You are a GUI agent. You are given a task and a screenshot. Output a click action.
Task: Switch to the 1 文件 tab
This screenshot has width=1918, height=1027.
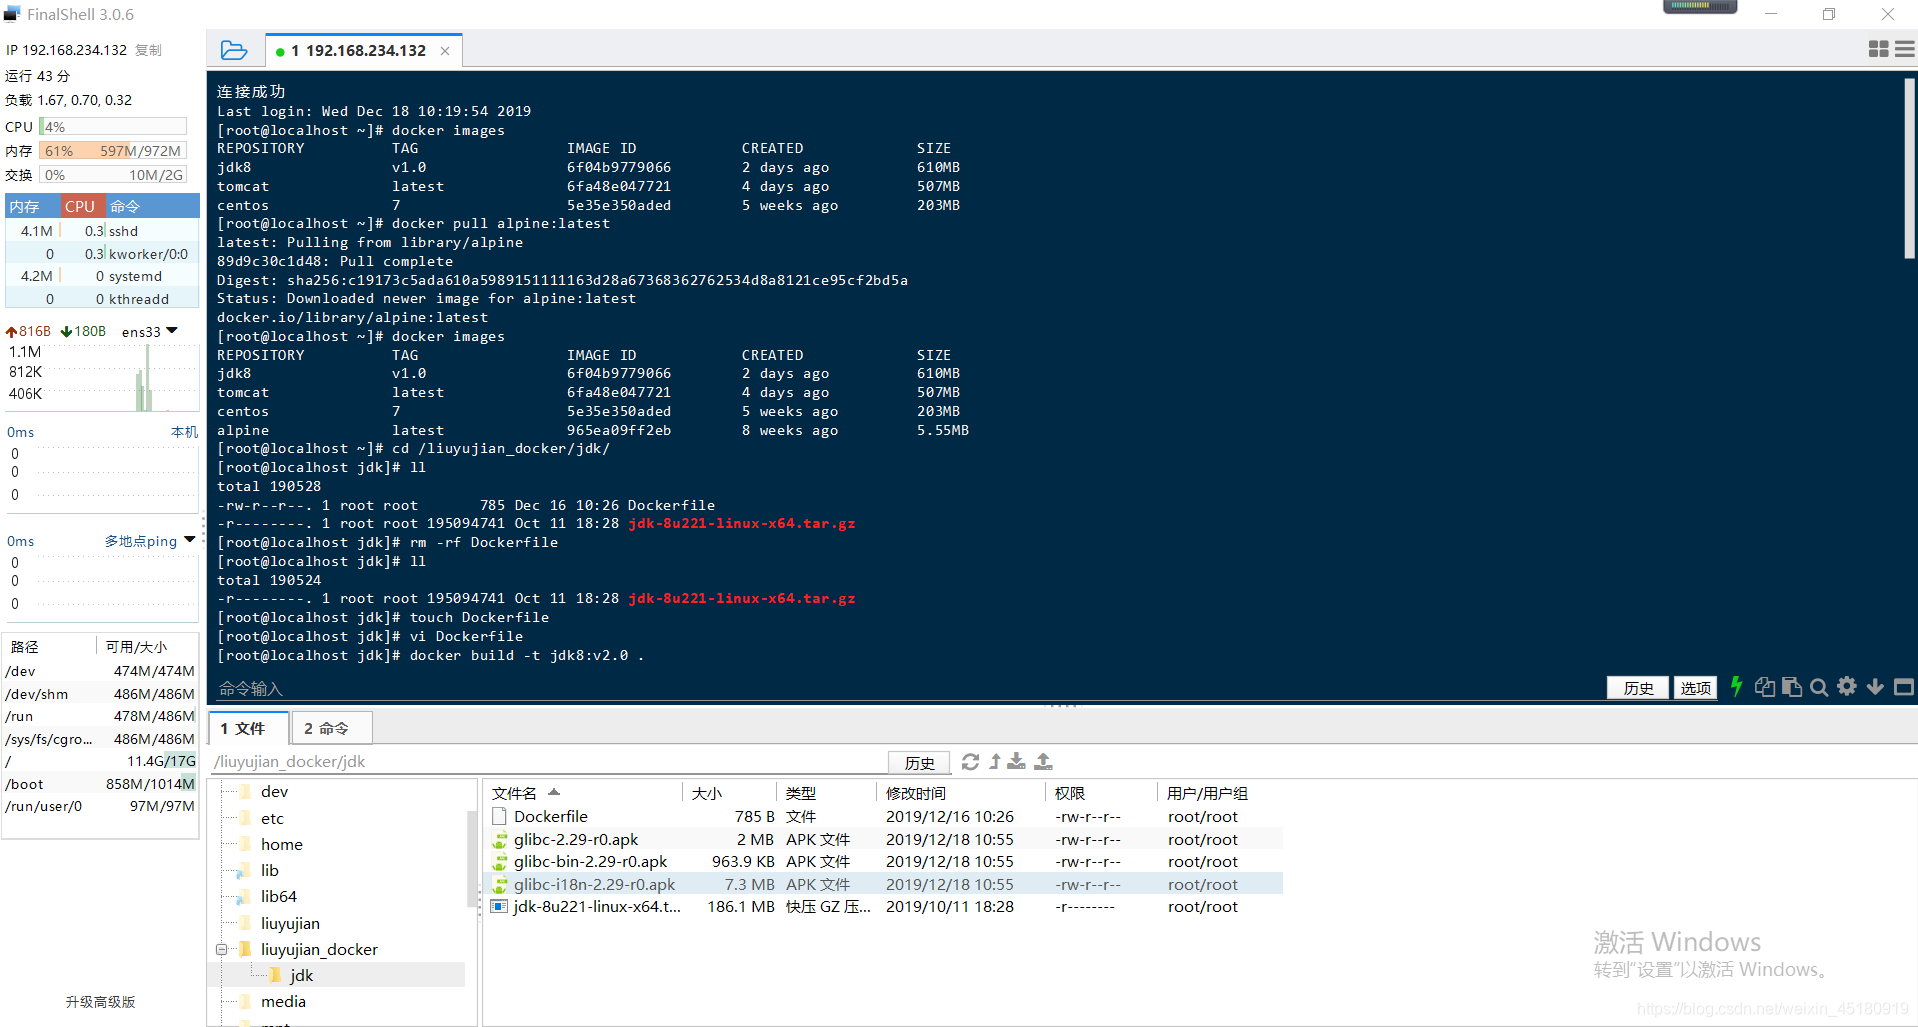(248, 728)
